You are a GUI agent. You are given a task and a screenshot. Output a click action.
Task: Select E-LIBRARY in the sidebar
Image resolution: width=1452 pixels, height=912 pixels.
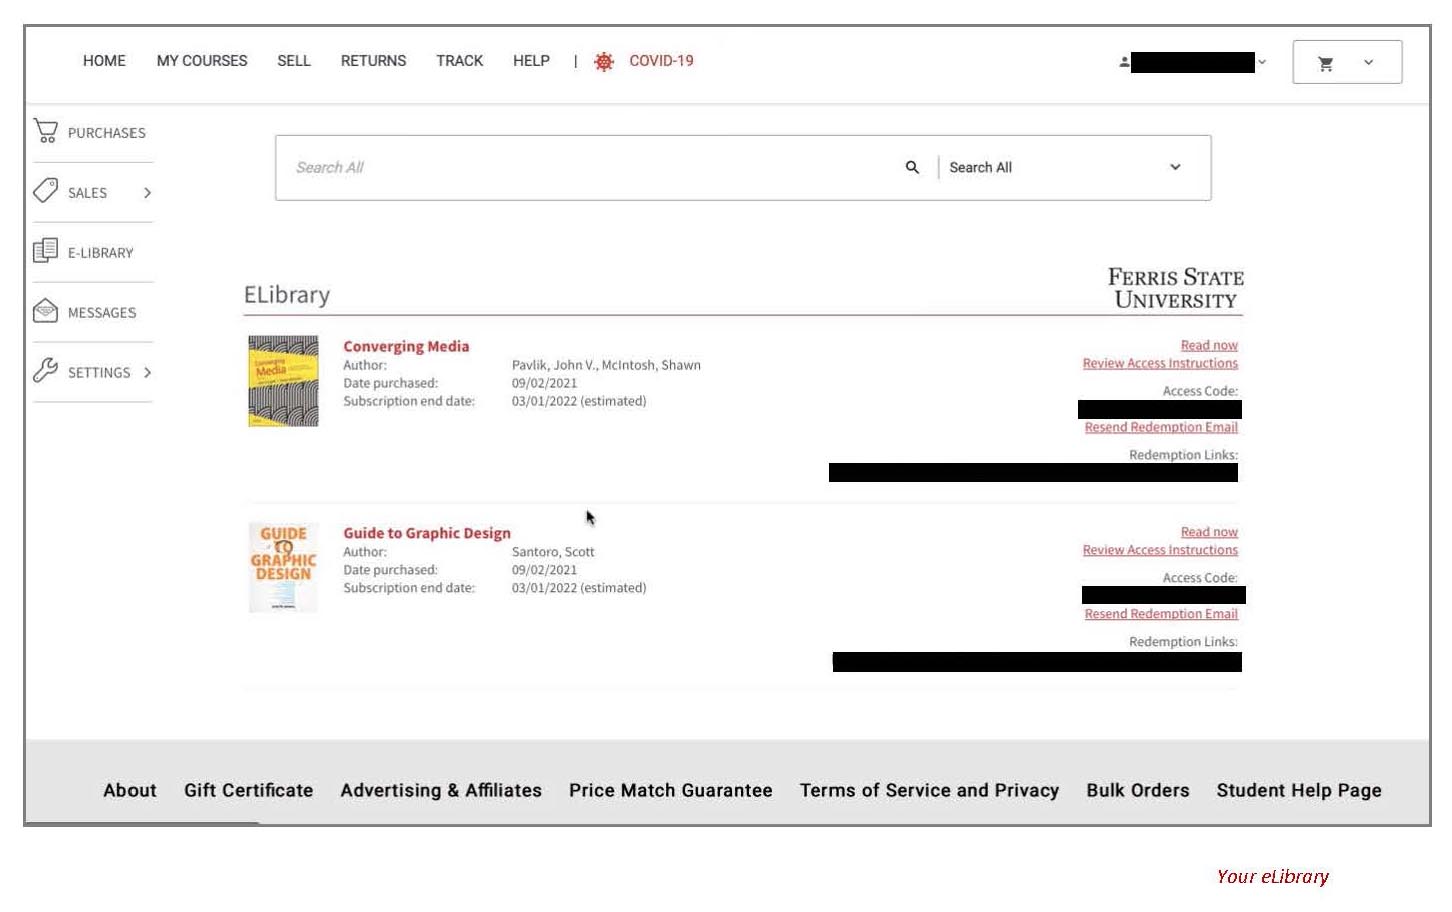[101, 253]
